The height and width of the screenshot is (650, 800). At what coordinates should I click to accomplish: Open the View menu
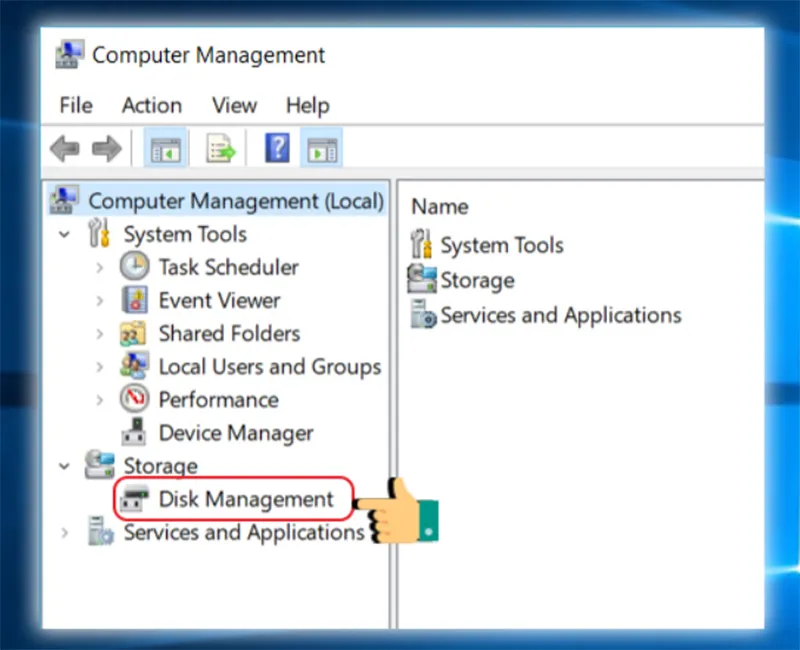click(234, 105)
